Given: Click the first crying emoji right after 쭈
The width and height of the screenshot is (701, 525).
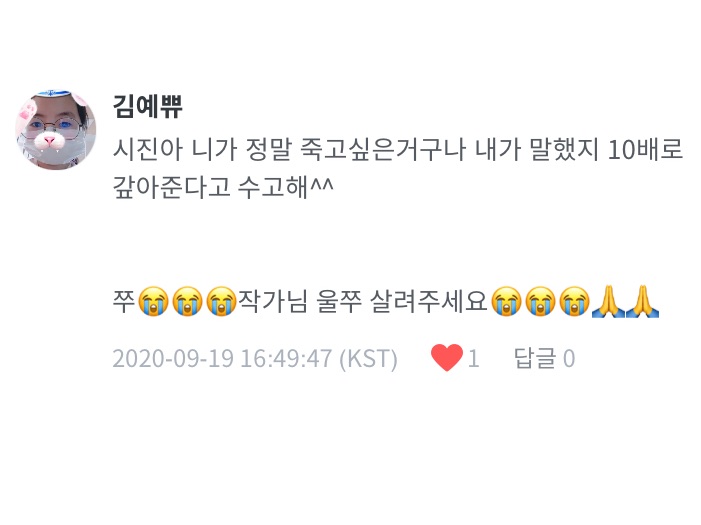Looking at the screenshot, I should pos(153,301).
